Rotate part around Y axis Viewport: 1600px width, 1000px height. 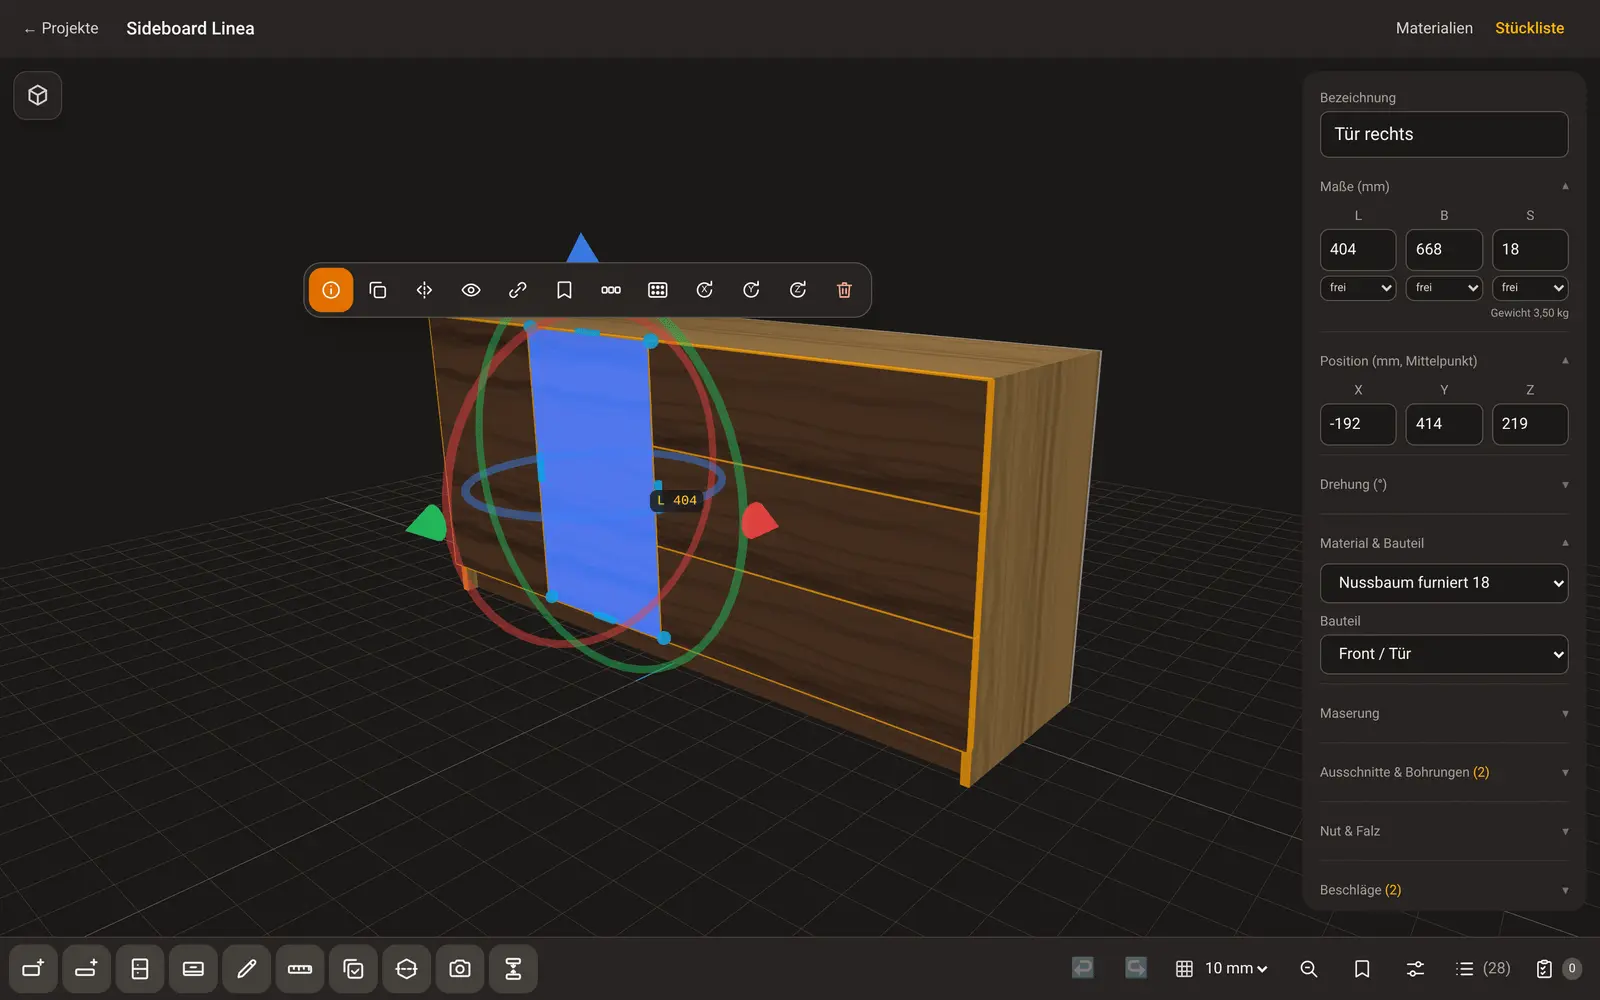pyautogui.click(x=751, y=290)
